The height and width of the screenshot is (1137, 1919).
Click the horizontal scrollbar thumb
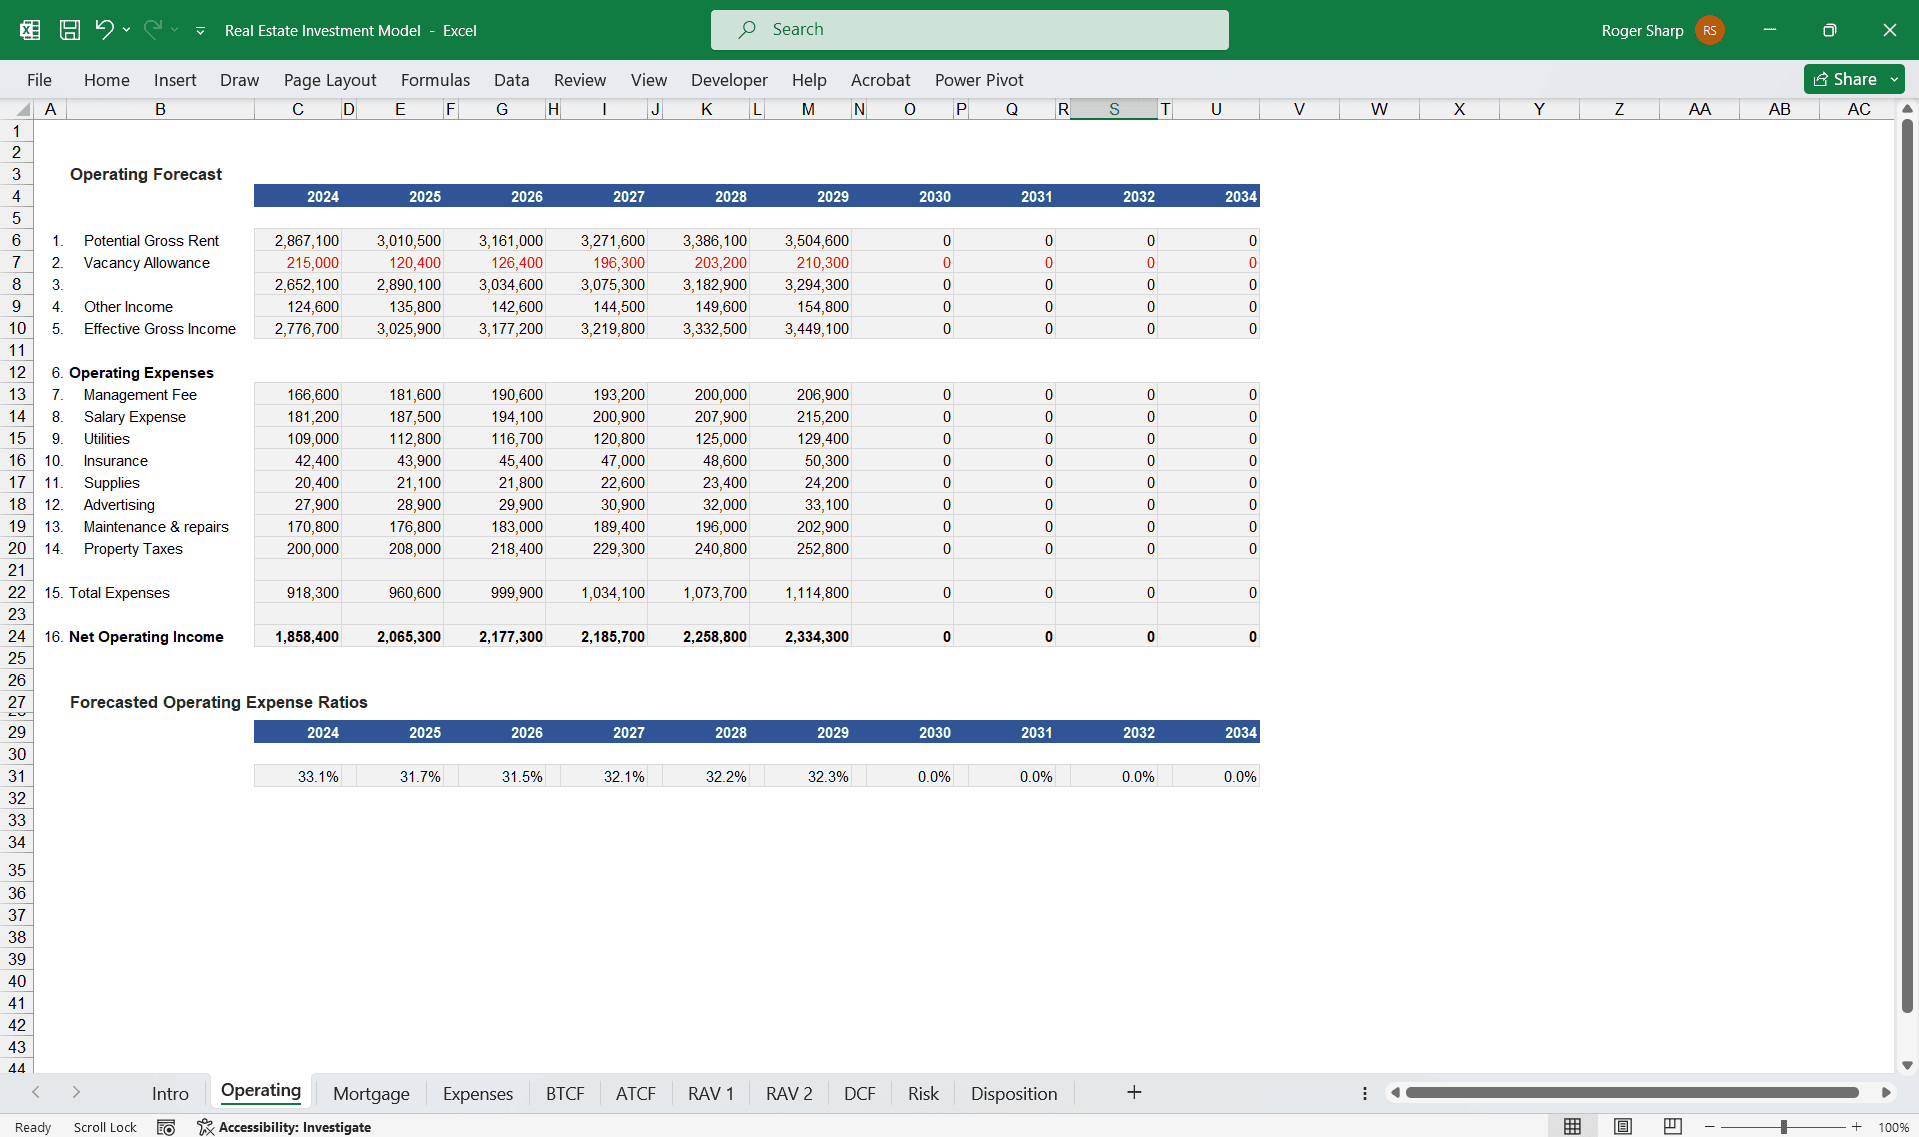click(1632, 1093)
